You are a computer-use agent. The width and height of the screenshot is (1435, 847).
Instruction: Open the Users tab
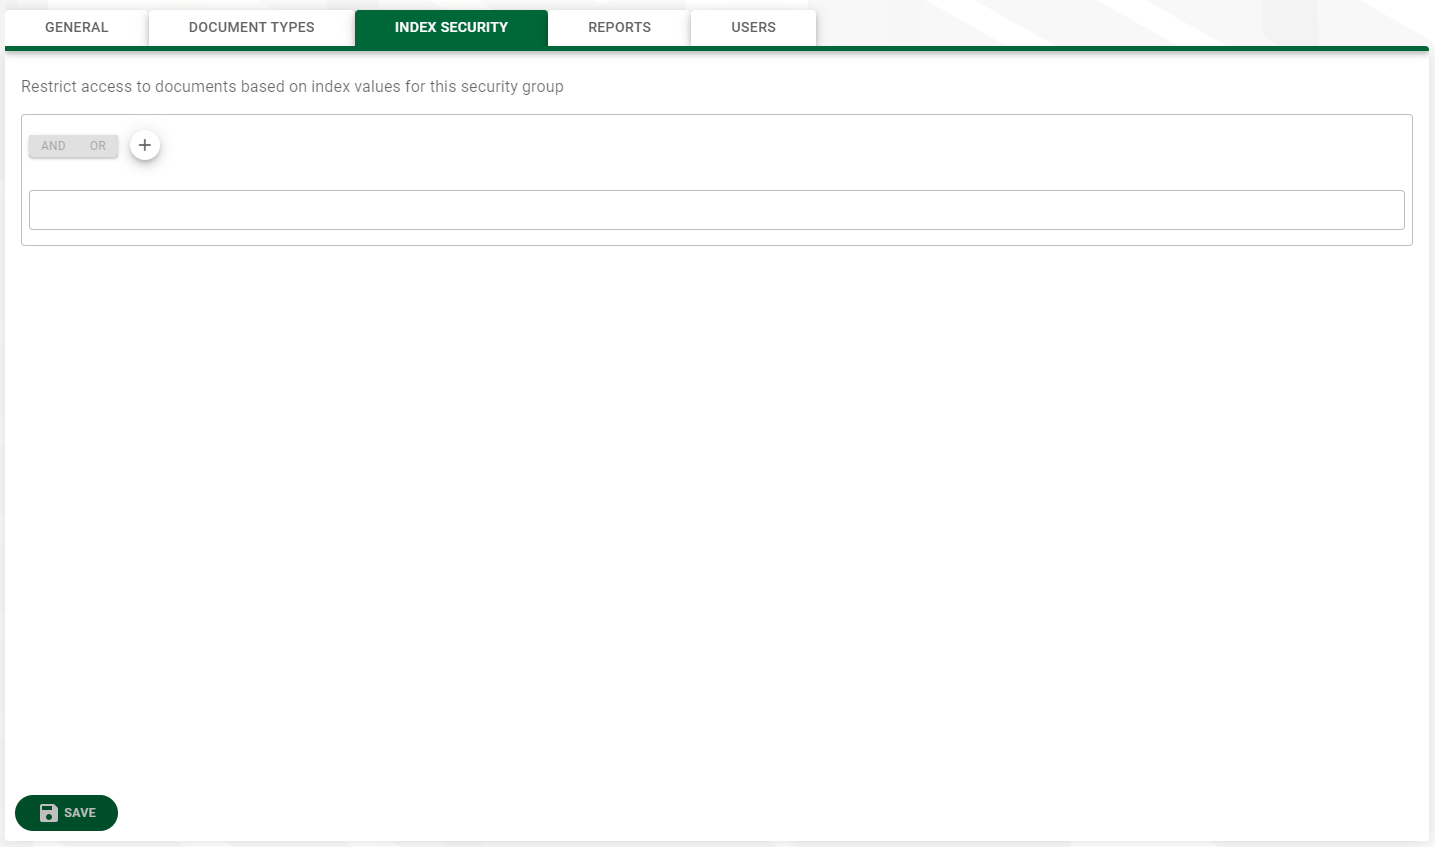point(753,28)
